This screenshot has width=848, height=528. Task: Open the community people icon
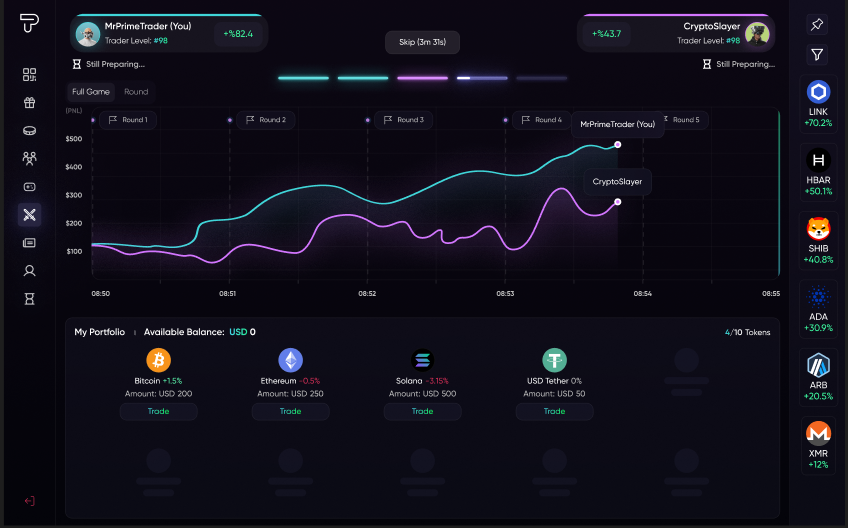(30, 158)
